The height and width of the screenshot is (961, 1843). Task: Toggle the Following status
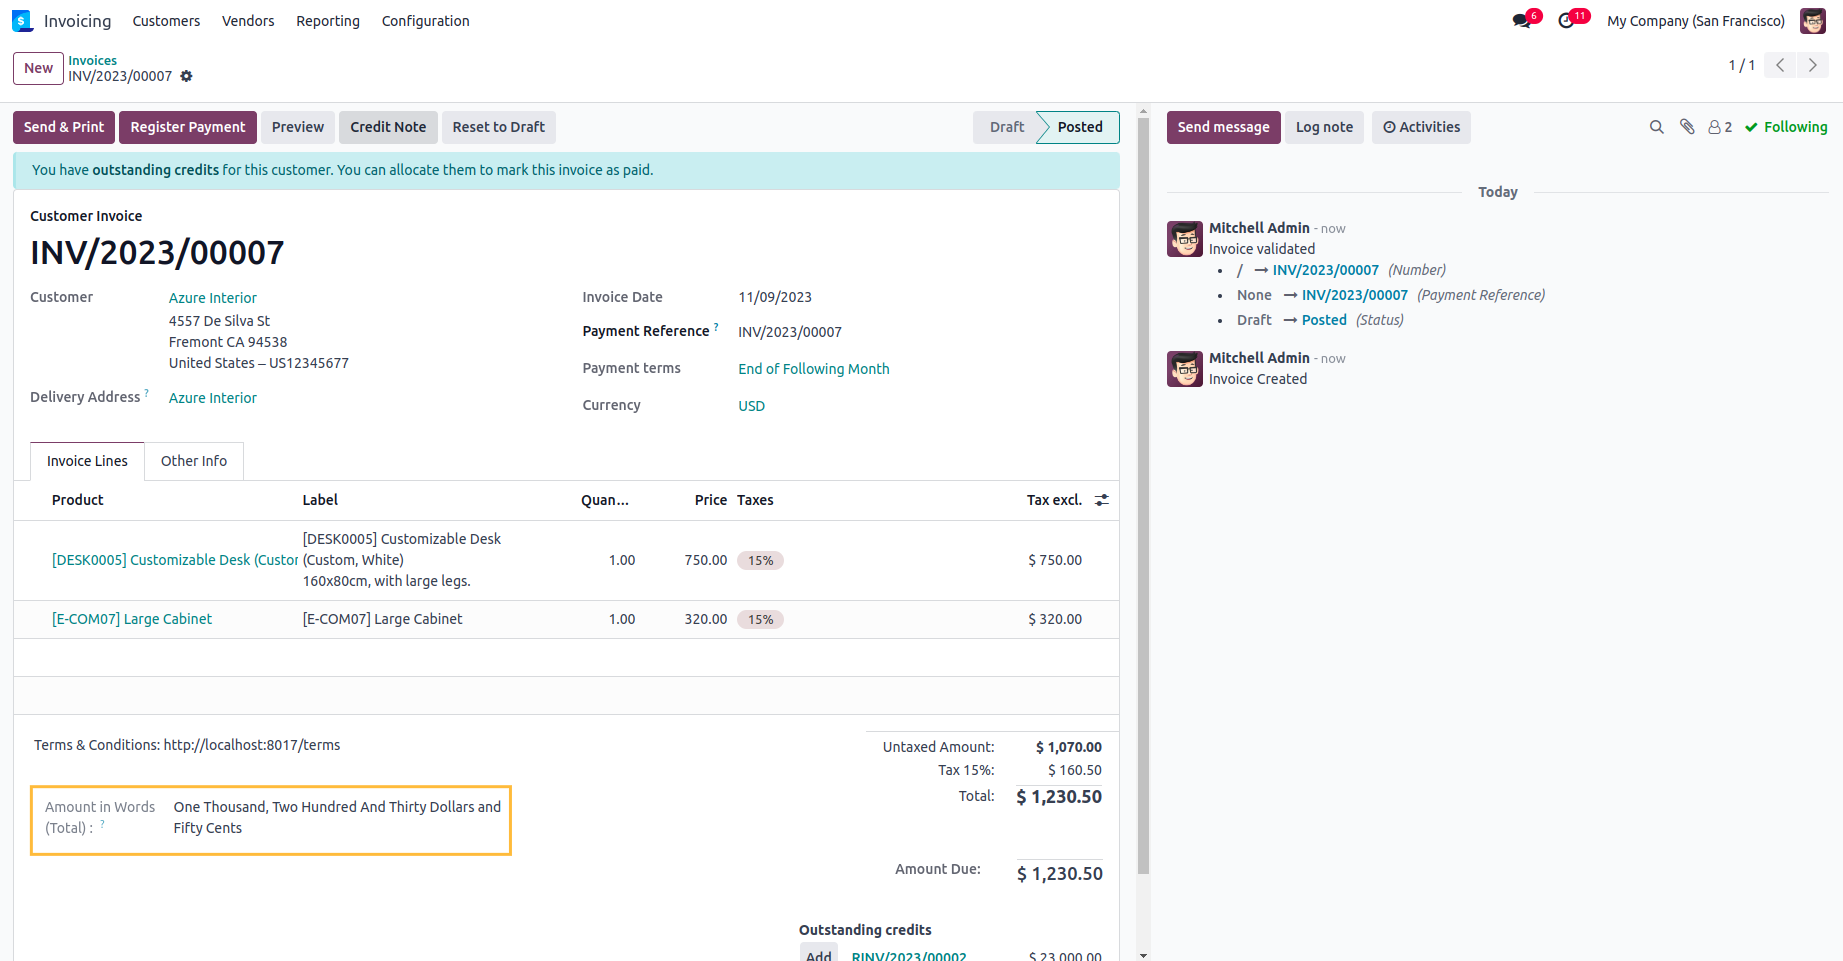click(x=1786, y=127)
